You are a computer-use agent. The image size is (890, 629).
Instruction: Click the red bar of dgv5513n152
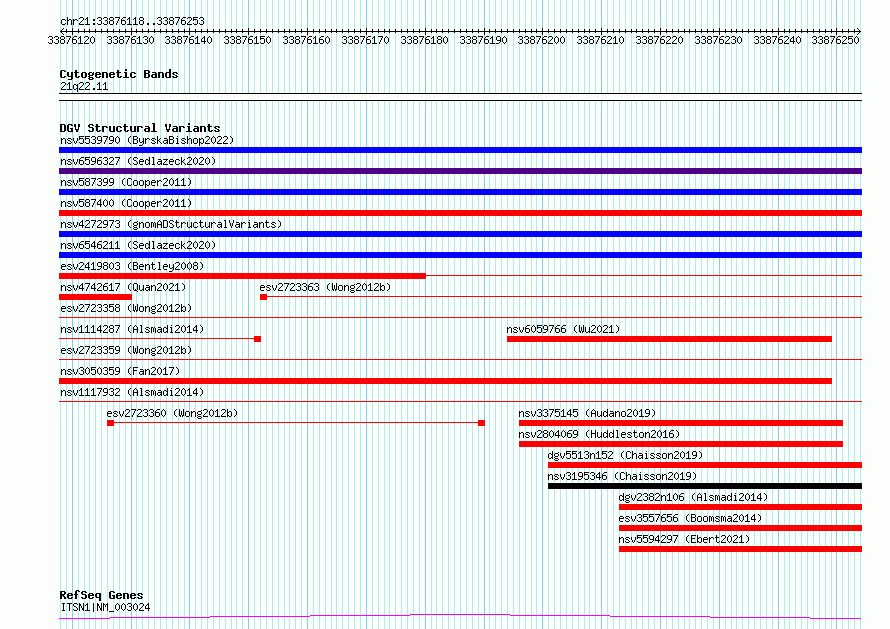(705, 465)
